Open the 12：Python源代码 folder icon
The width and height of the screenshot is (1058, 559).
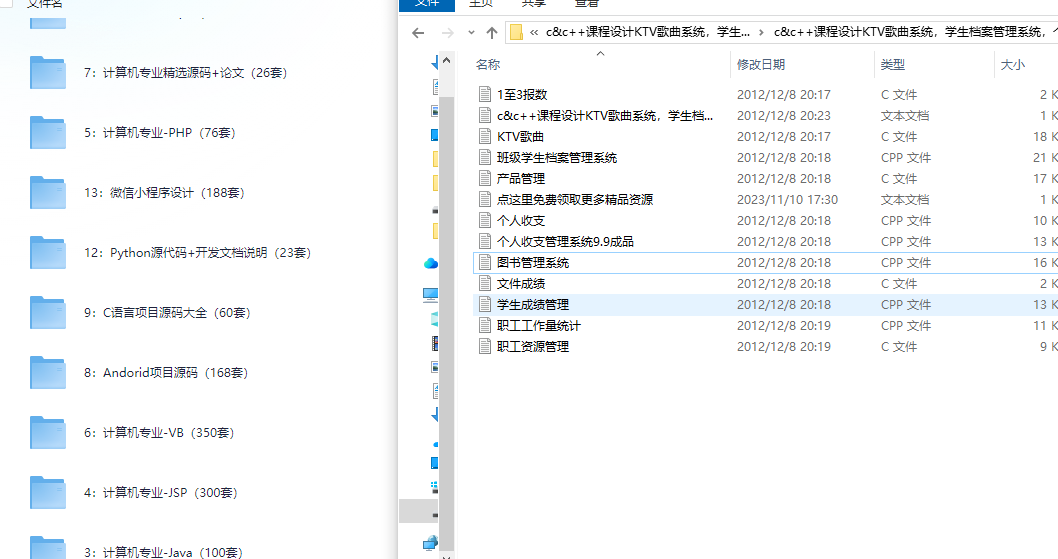(x=48, y=253)
